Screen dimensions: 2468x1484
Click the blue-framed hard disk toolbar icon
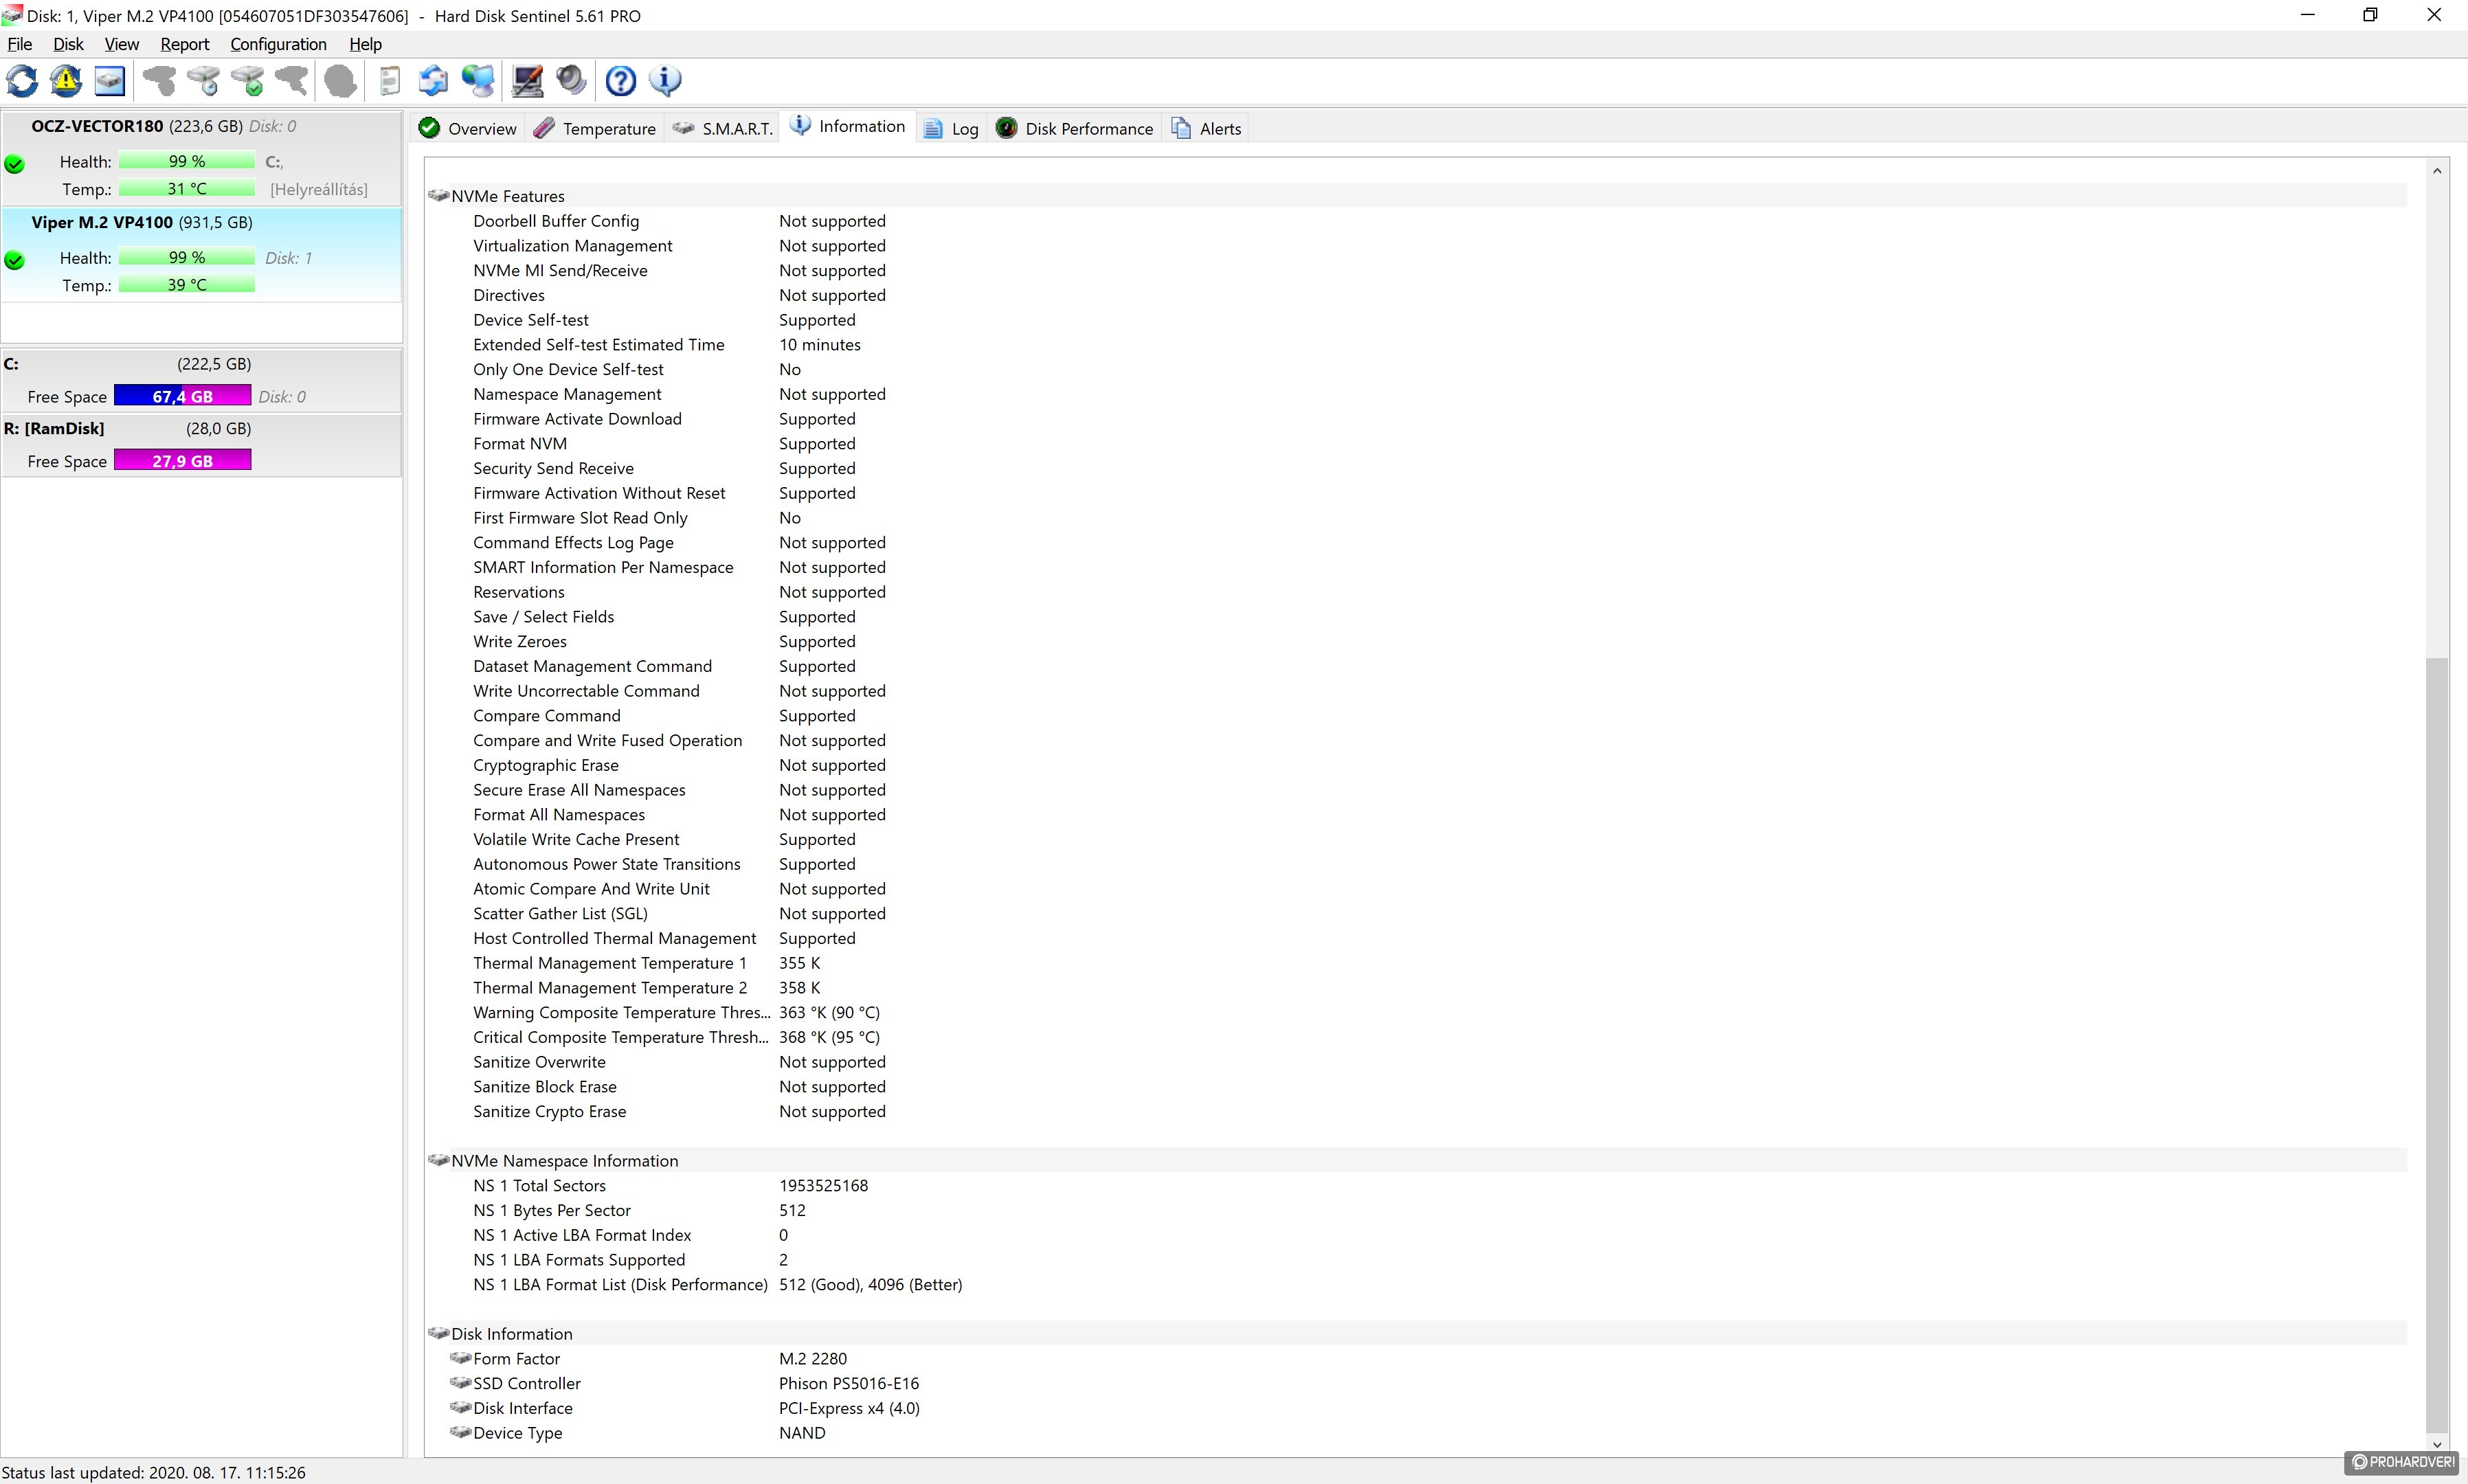[x=110, y=81]
